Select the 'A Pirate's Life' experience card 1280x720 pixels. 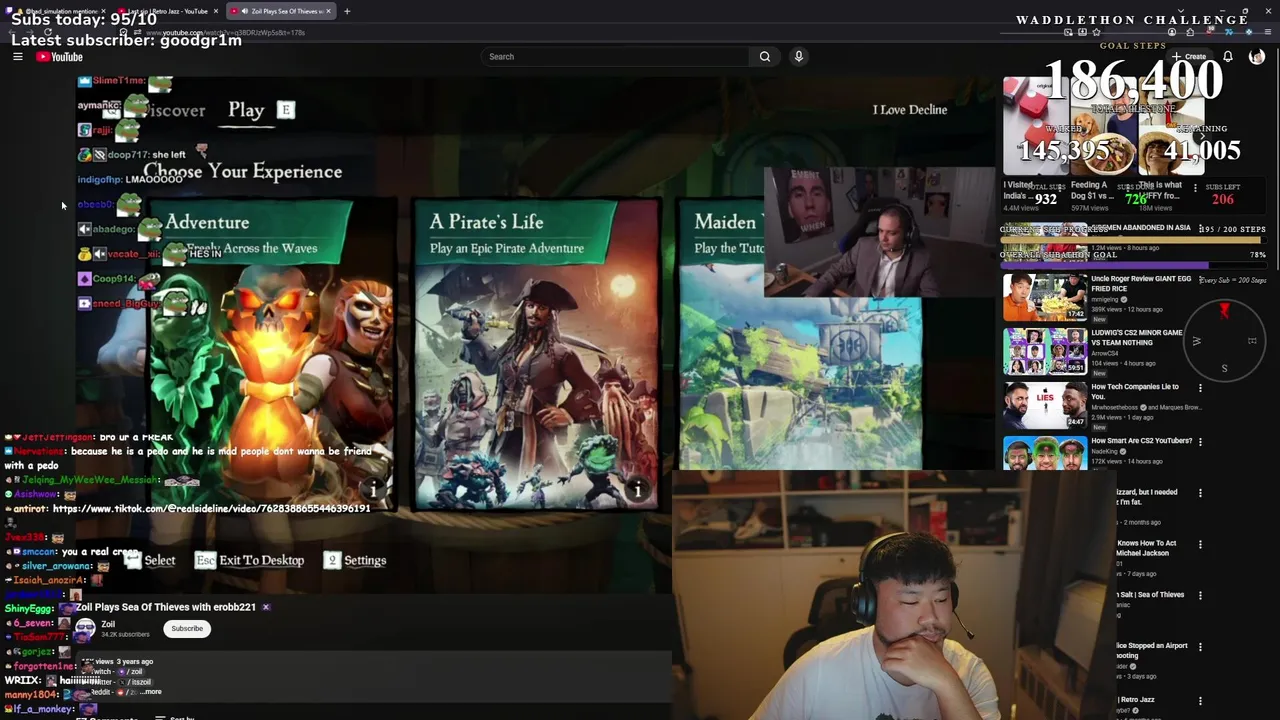(x=537, y=355)
